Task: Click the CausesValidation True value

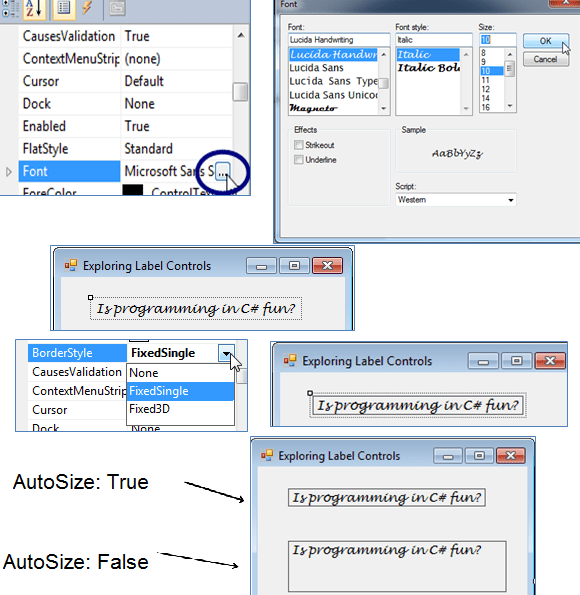Action: 137,36
